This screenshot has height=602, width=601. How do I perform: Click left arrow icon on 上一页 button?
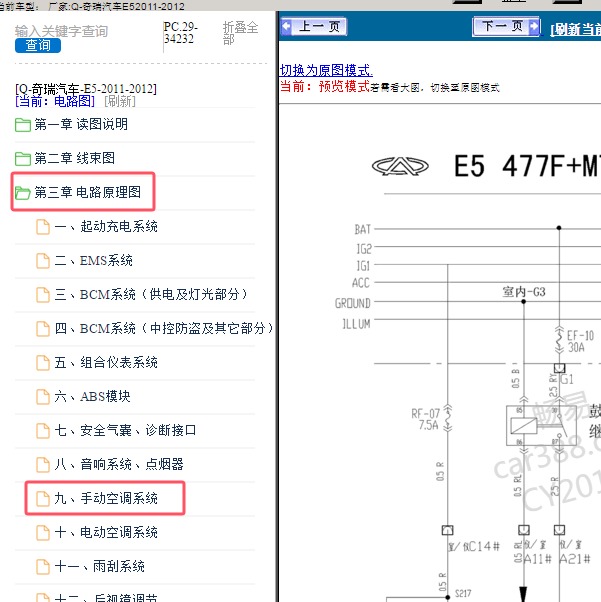coord(286,26)
